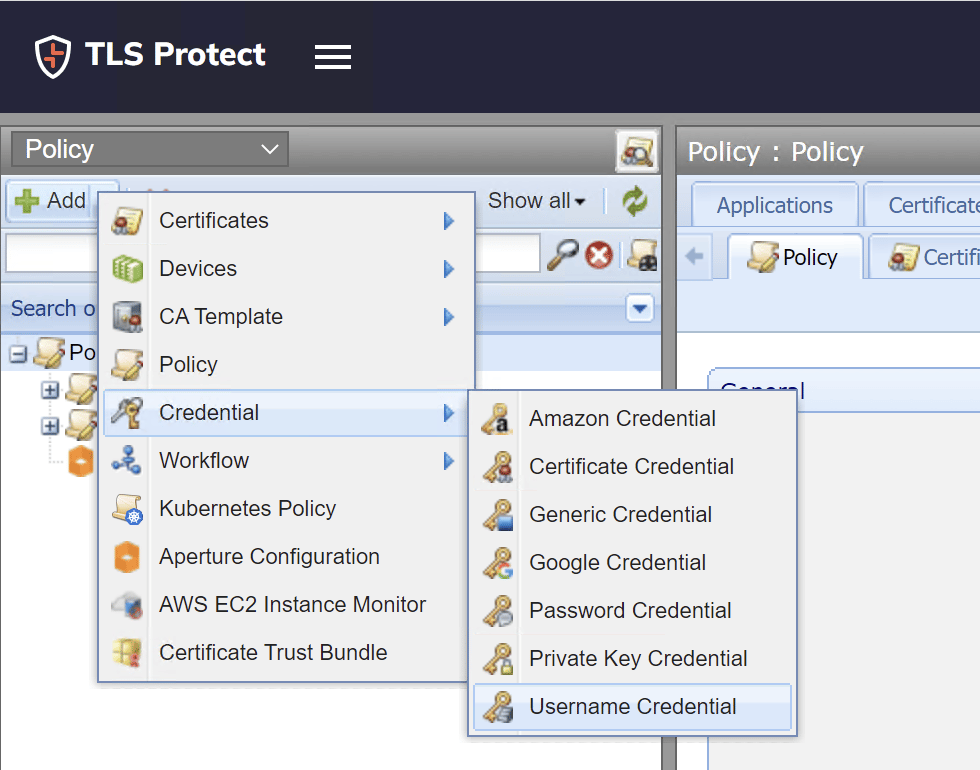Select the orange Aperture tree item
The height and width of the screenshot is (770, 980).
[81, 461]
